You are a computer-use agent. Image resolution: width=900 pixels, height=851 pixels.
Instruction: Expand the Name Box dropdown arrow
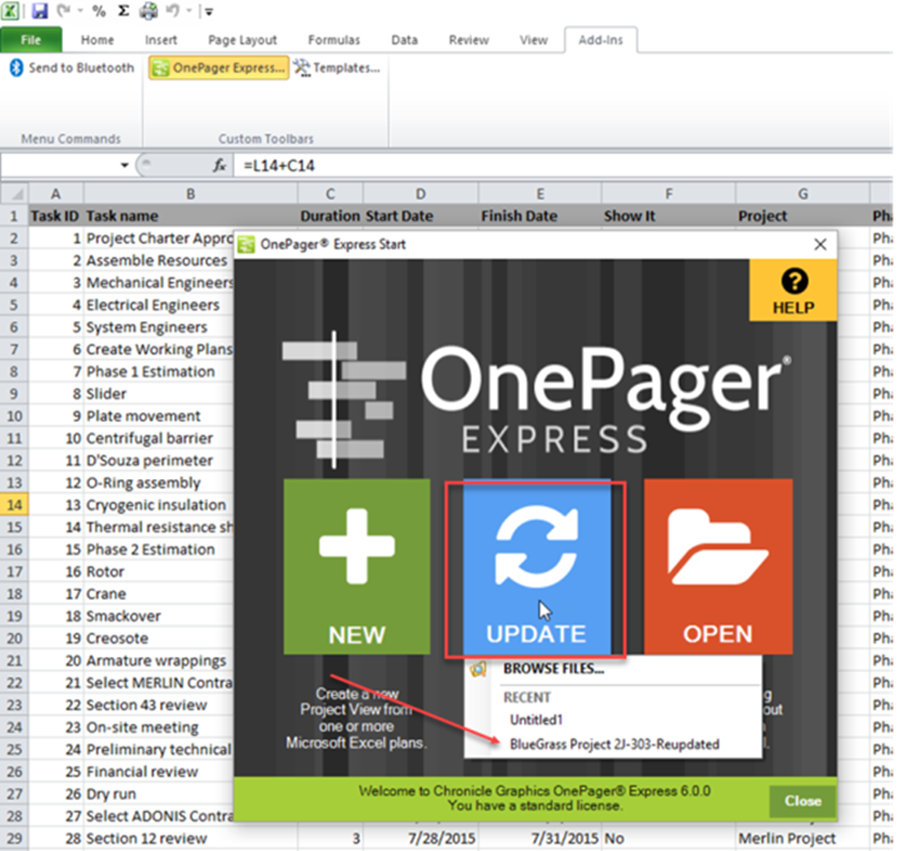point(125,164)
